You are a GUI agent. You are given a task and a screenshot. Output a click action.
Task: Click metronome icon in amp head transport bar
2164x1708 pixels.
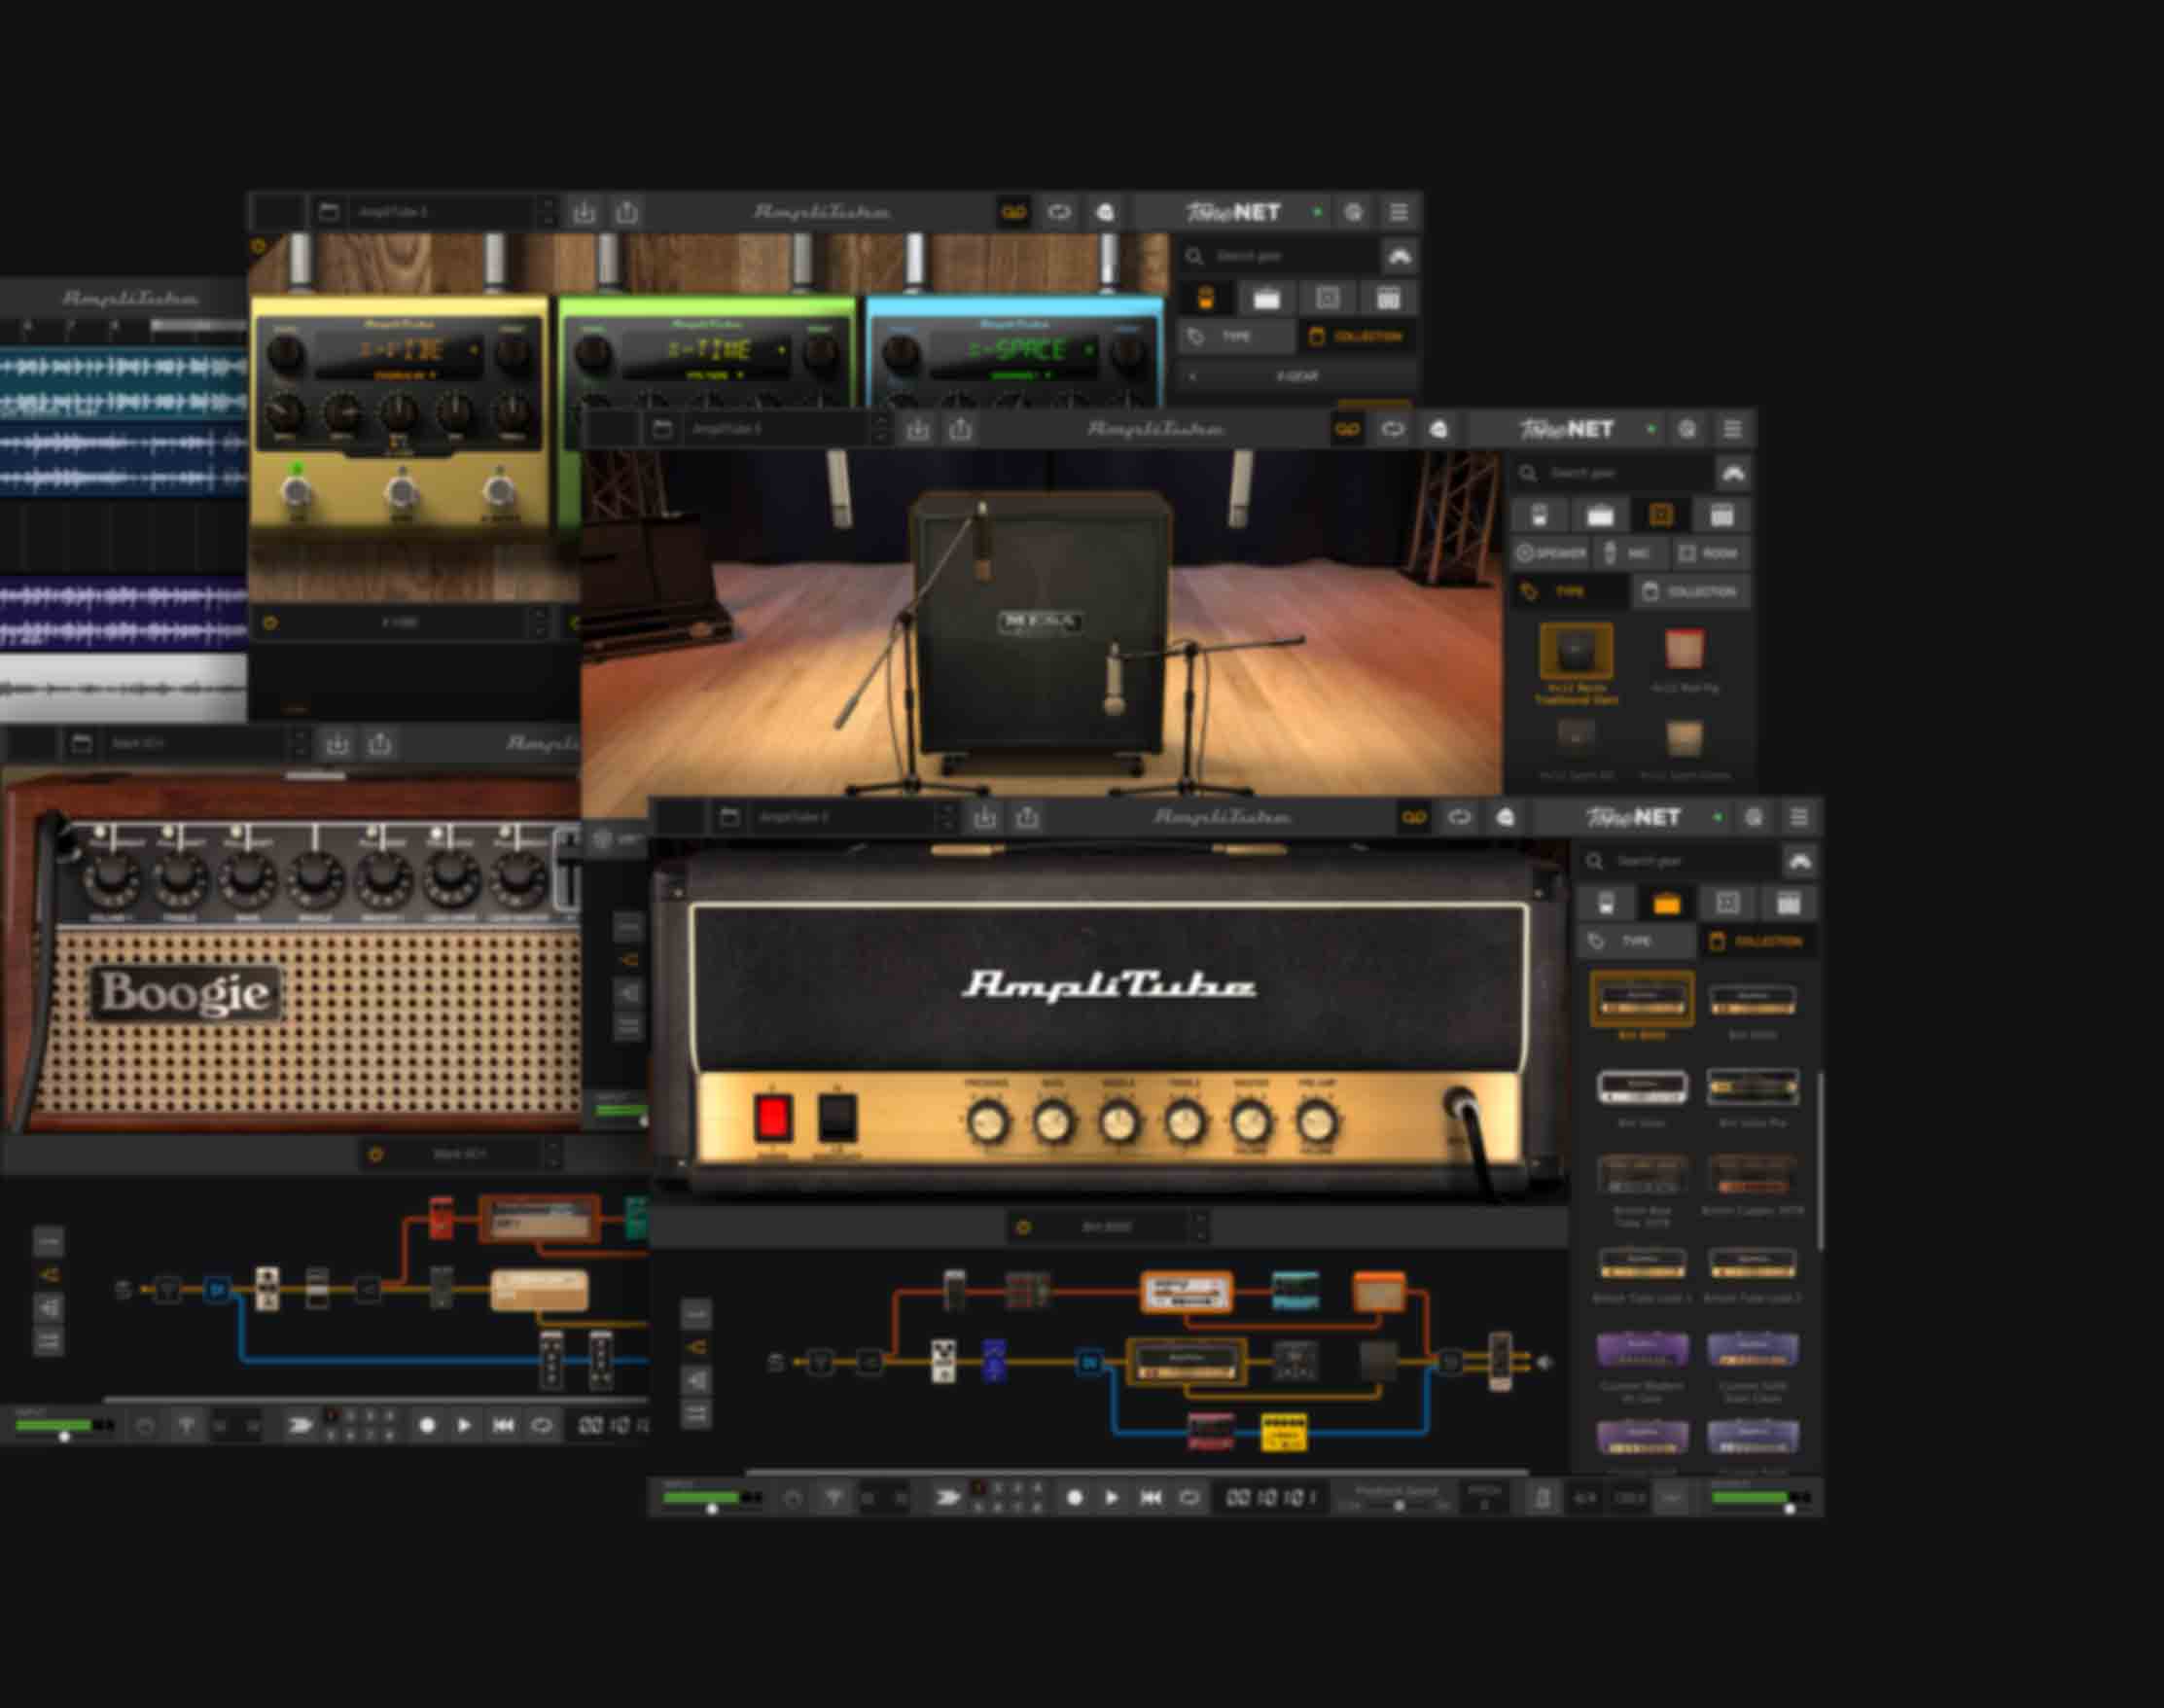click(x=1542, y=1497)
